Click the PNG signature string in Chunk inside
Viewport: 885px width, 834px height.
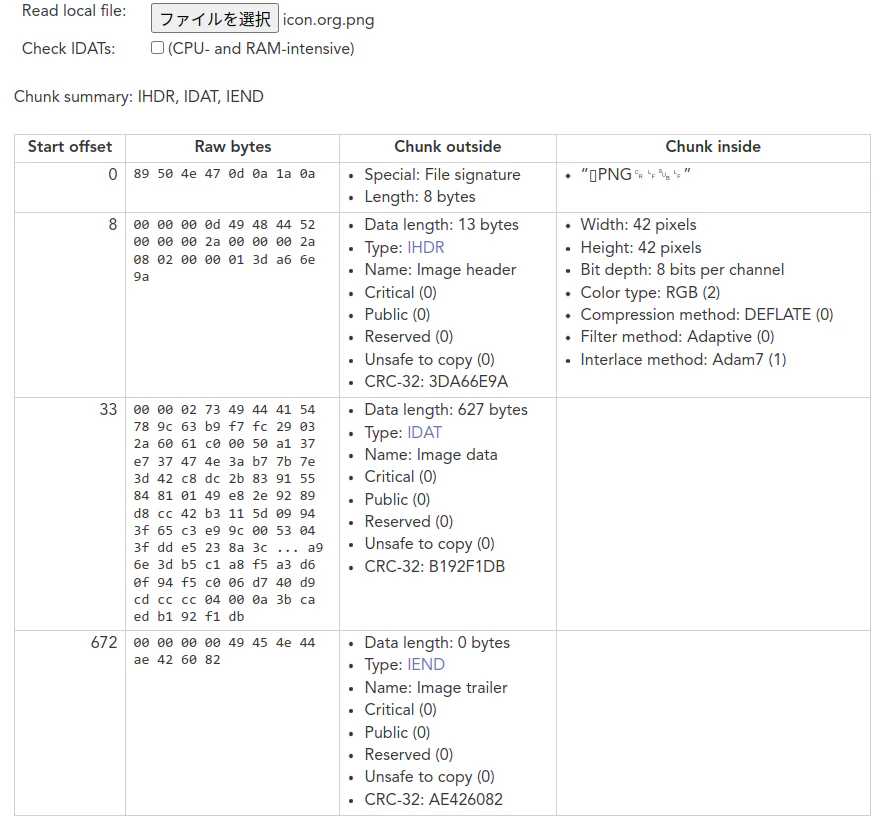[x=636, y=174]
